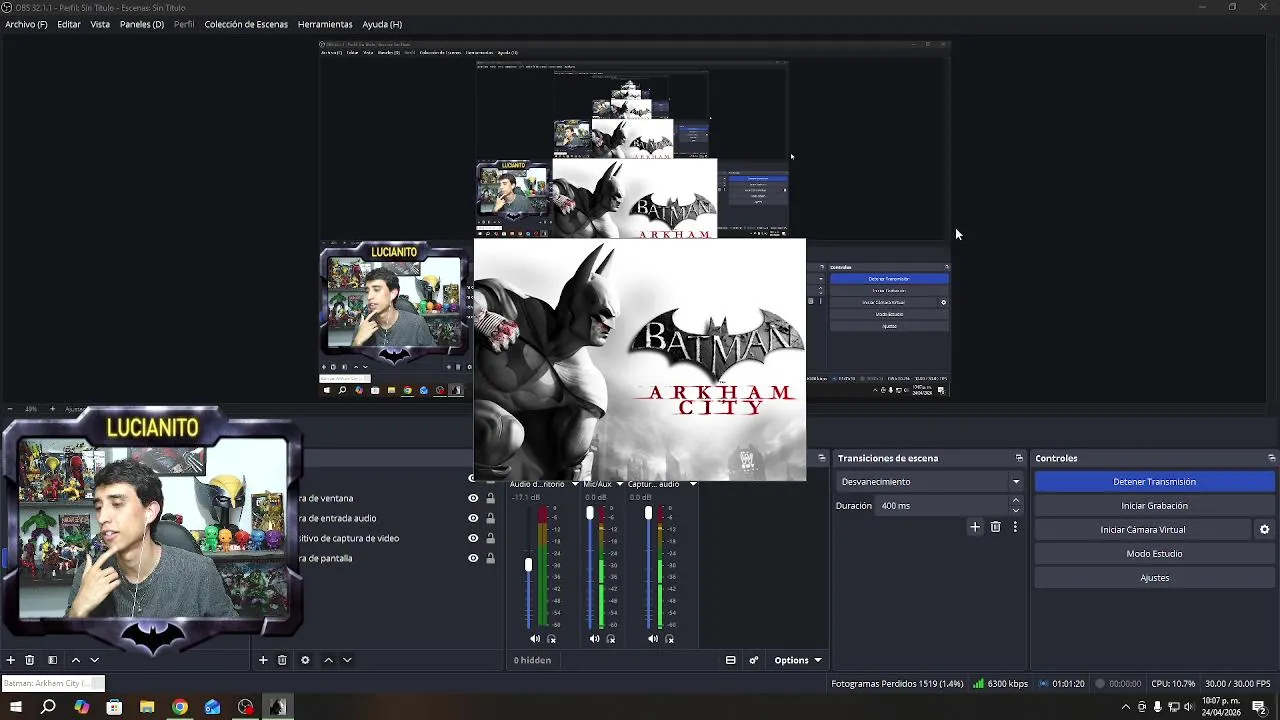
Task: Configure virtual camera gear icon
Action: click(x=1264, y=530)
